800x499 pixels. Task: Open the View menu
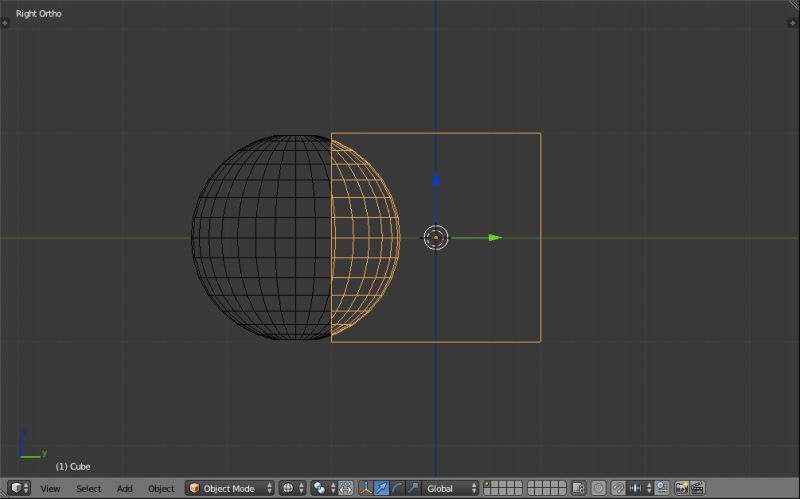(x=50, y=488)
